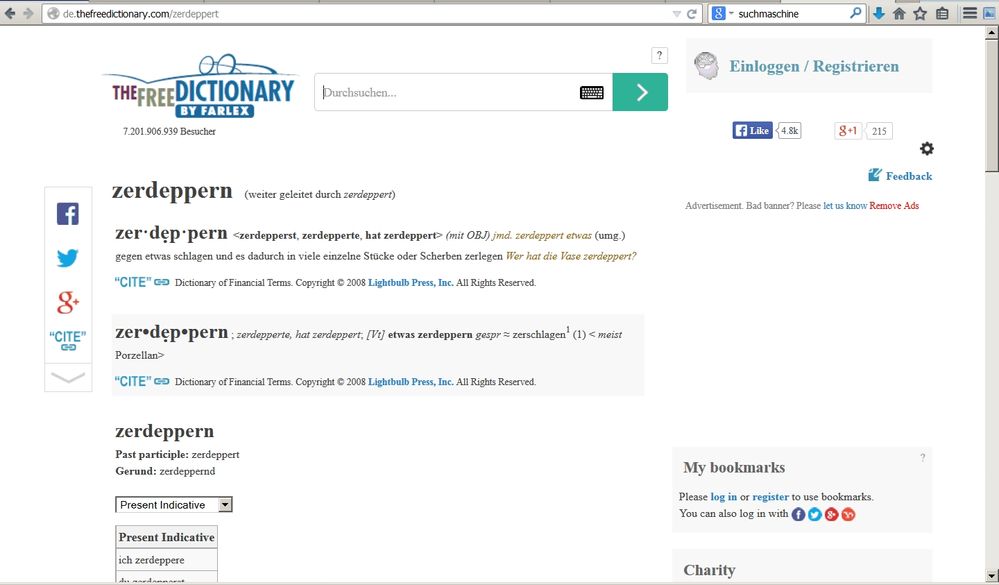Click the Twitter bird icon in the sidebar
999x585 pixels.
point(67,258)
